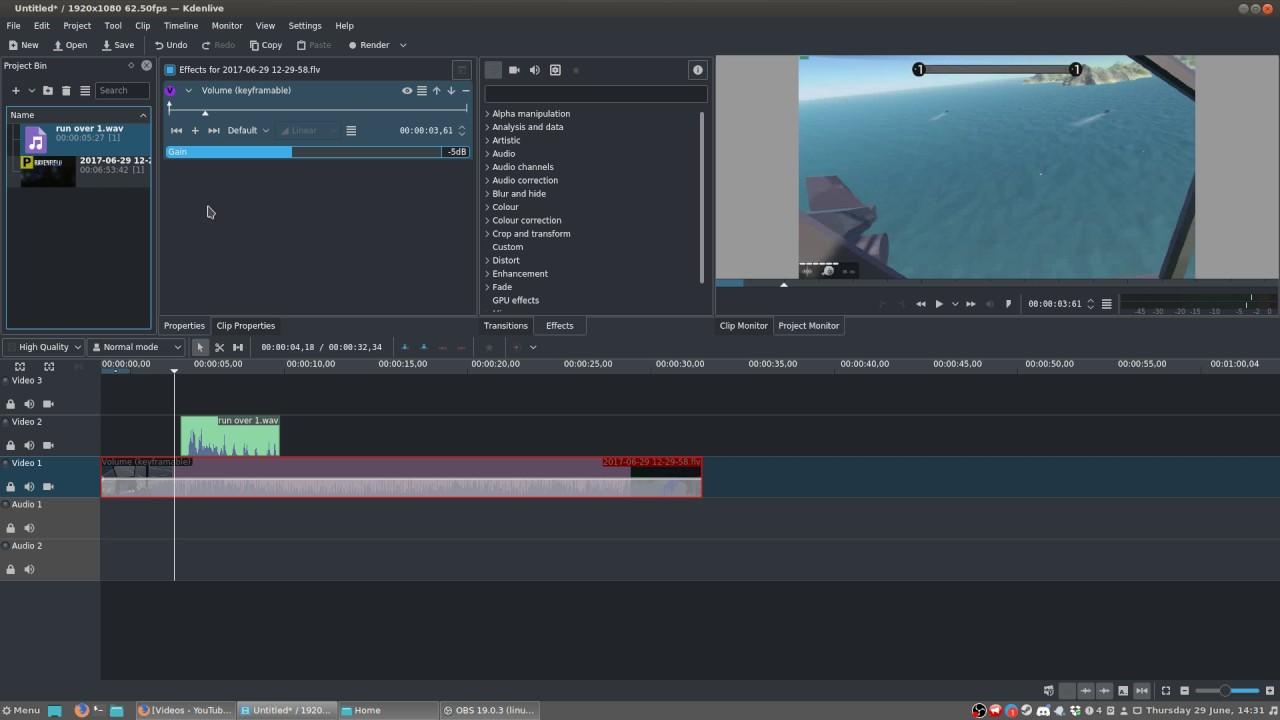Open the Timeline menu

pos(181,26)
